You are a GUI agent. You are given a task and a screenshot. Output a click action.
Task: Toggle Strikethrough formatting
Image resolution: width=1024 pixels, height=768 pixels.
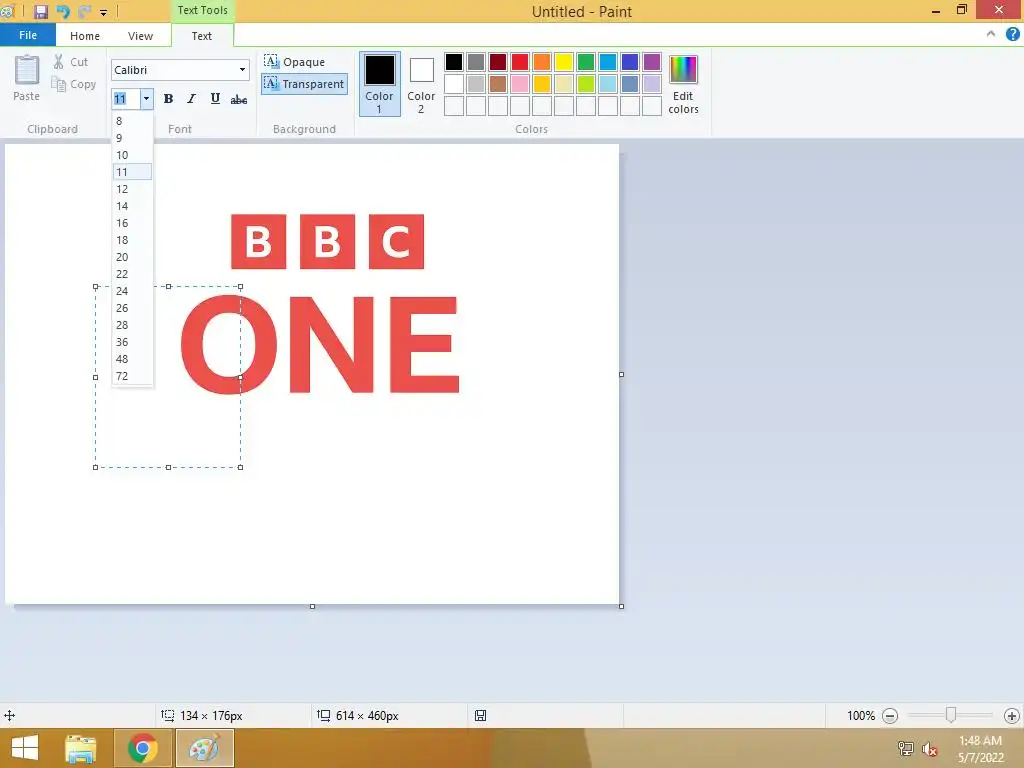239,99
